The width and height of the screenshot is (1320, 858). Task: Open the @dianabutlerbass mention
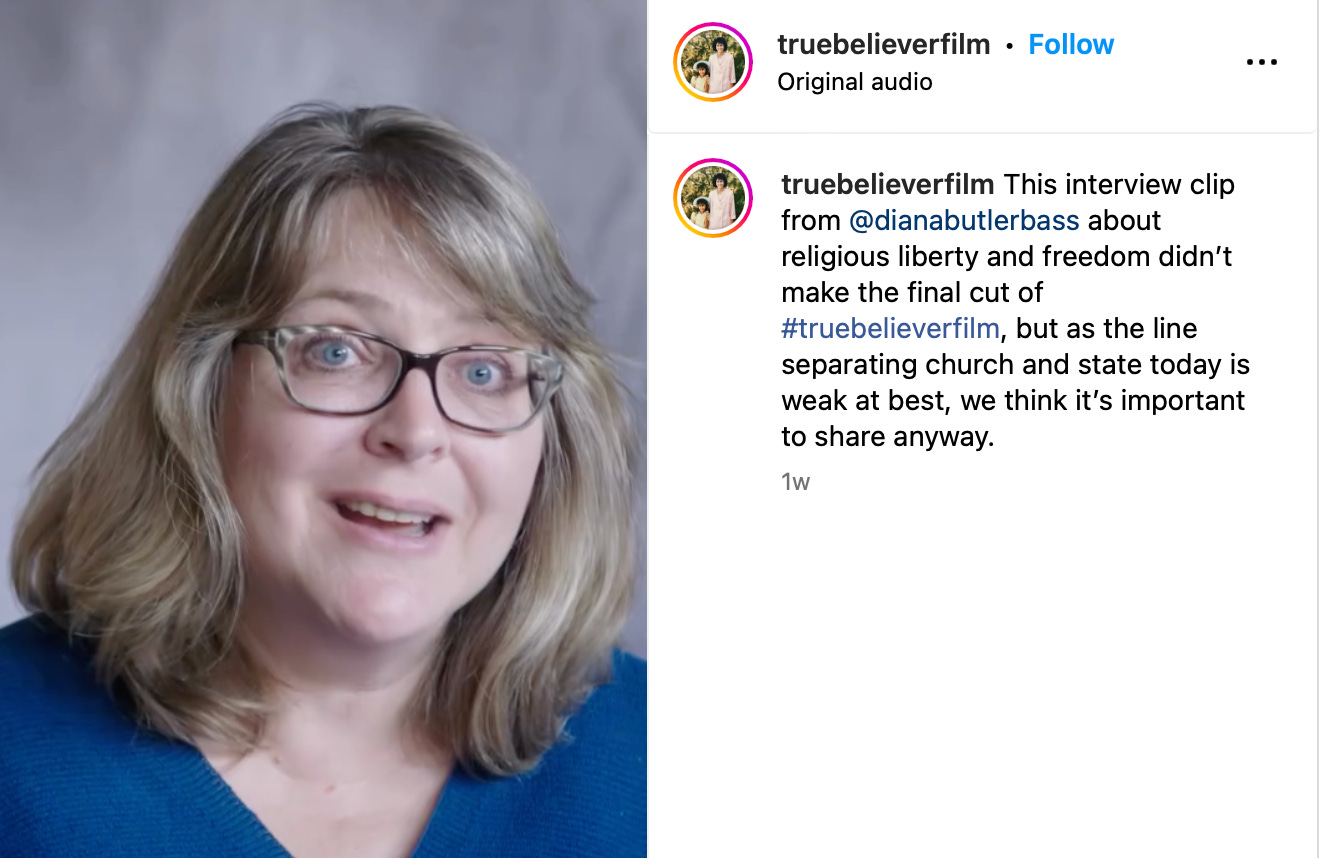[x=964, y=220]
